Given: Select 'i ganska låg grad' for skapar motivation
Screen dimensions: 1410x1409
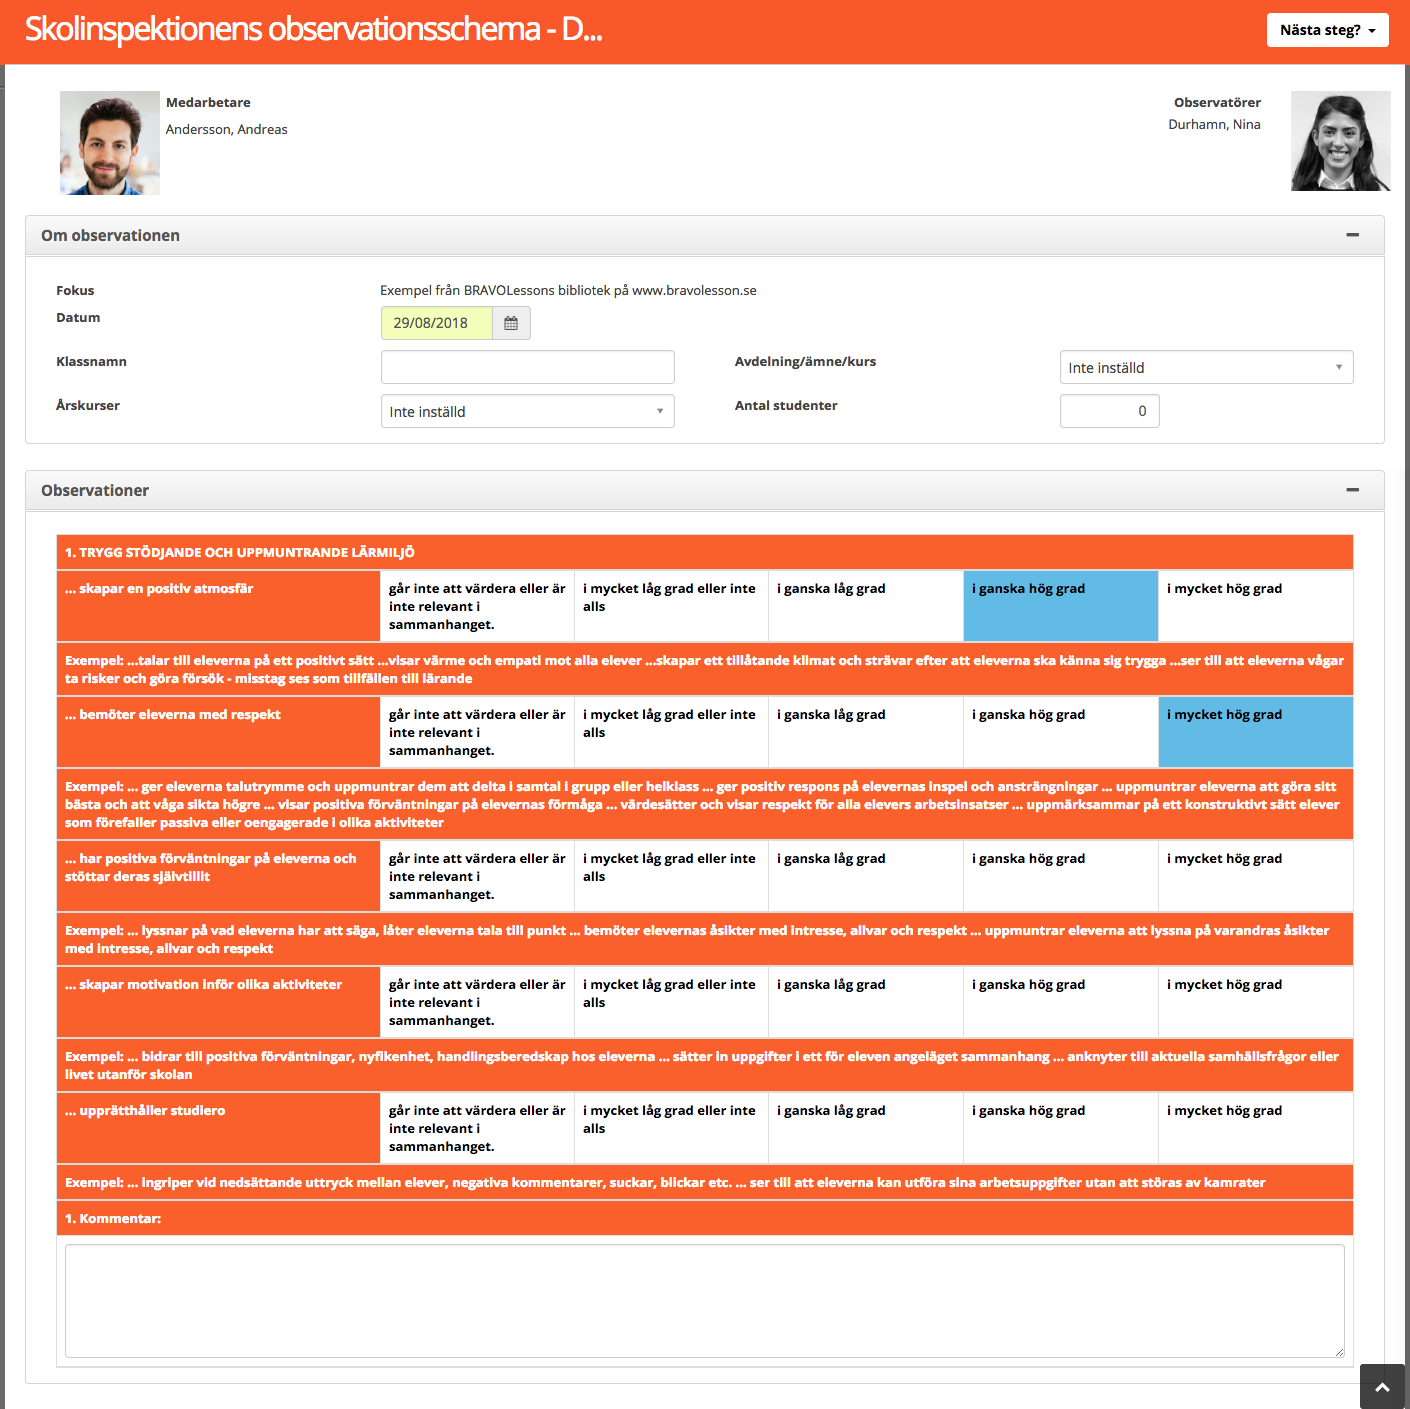Looking at the screenshot, I should pos(866,1002).
